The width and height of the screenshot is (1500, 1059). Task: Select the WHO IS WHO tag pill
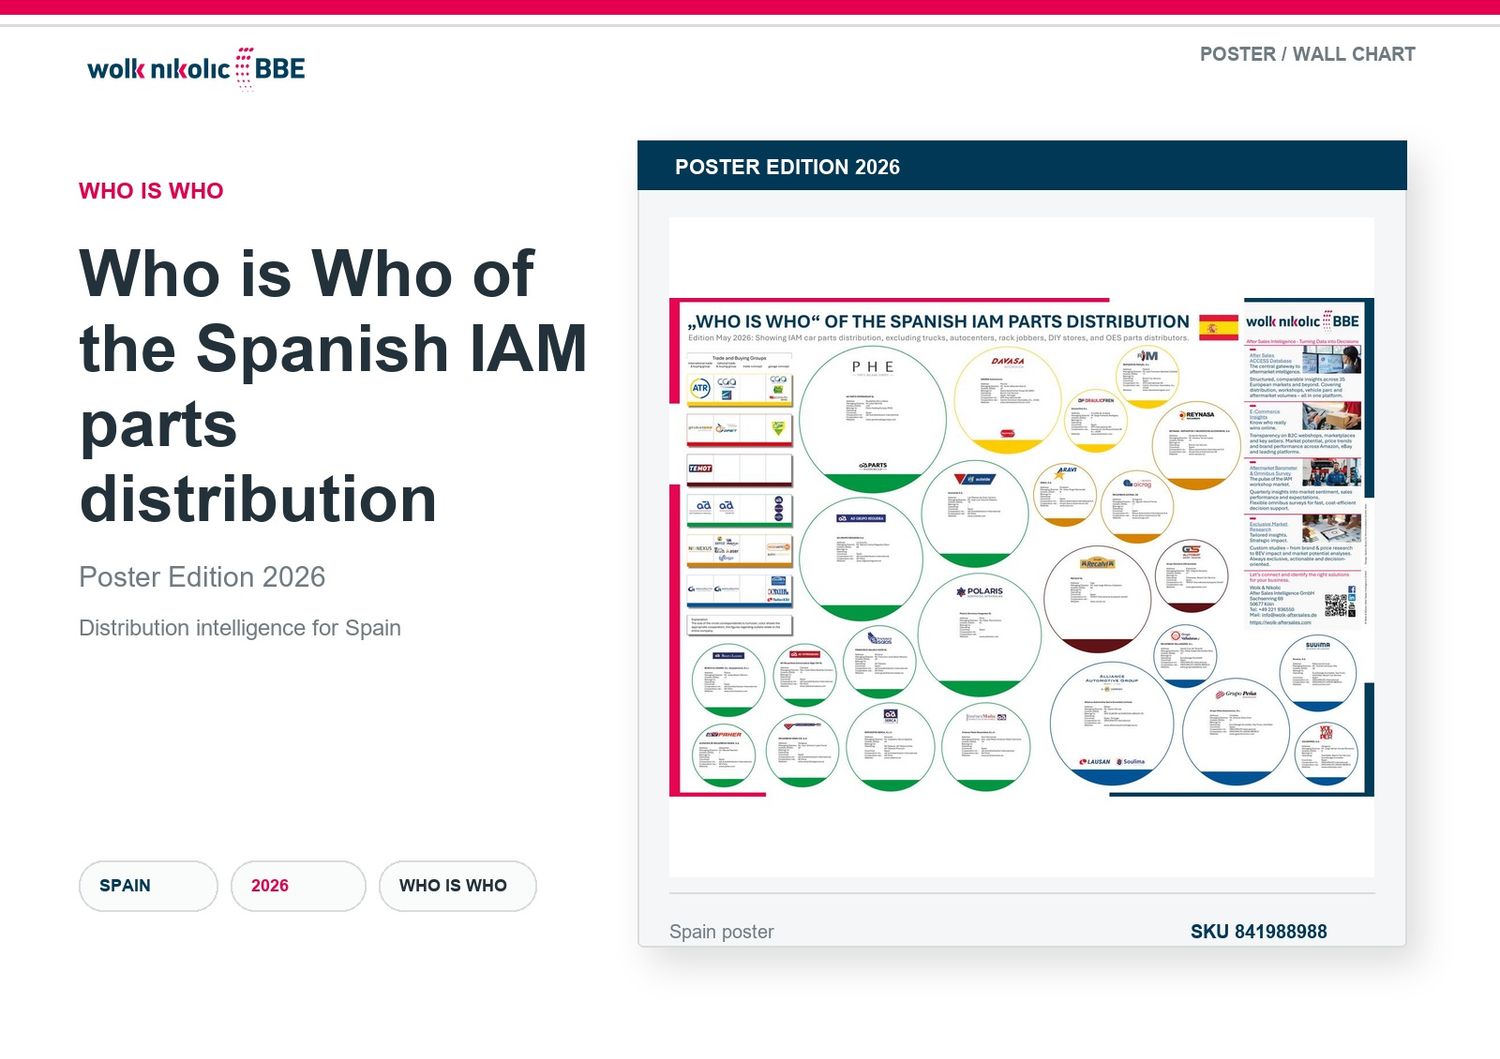click(x=457, y=886)
